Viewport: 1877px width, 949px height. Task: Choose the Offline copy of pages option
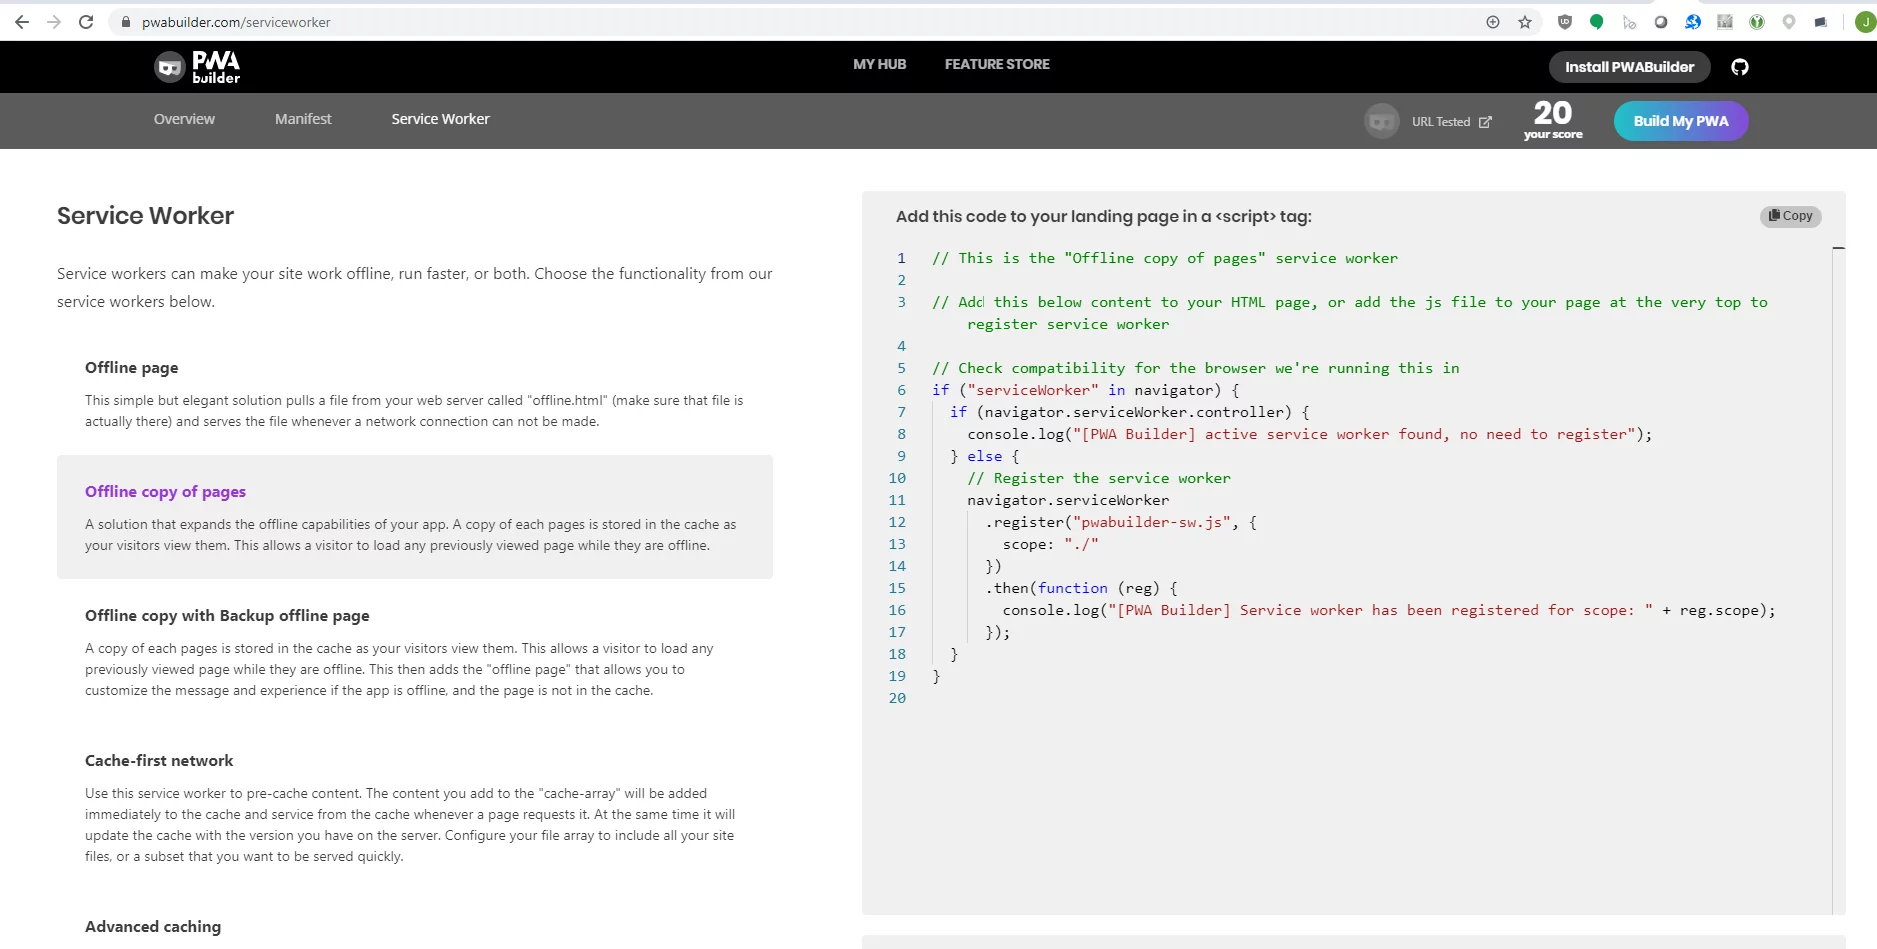(414, 517)
